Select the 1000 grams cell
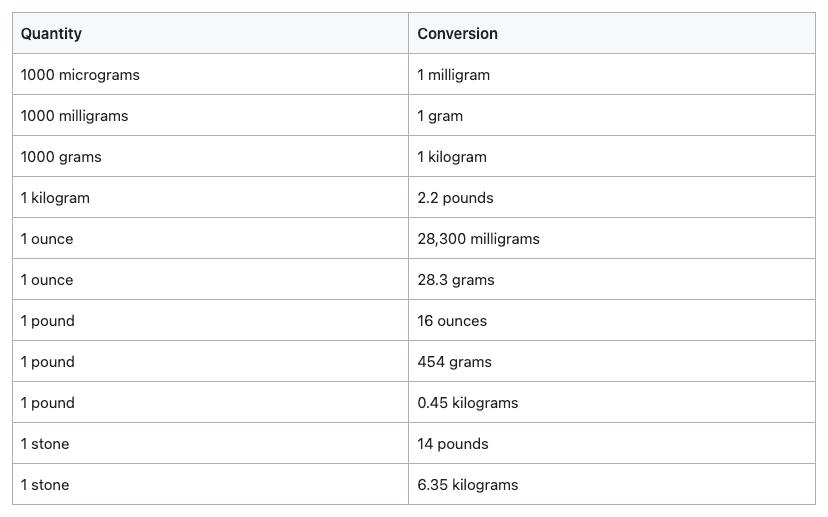828x517 pixels. coord(210,156)
